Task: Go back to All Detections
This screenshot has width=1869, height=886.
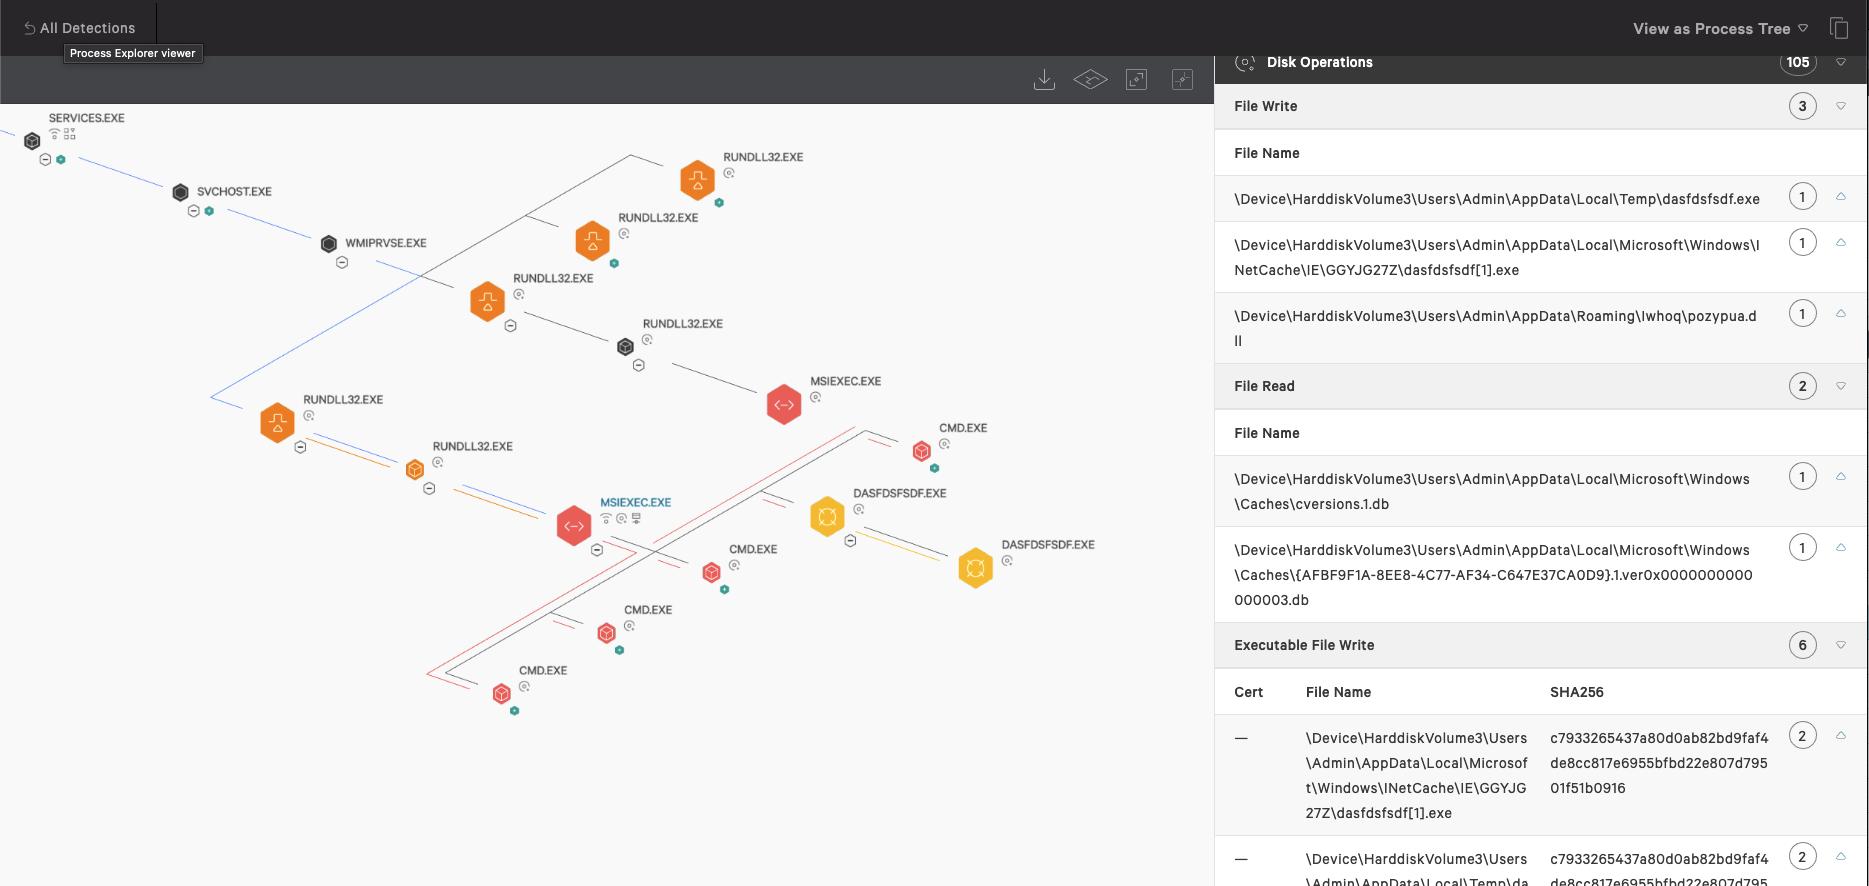Action: [79, 28]
